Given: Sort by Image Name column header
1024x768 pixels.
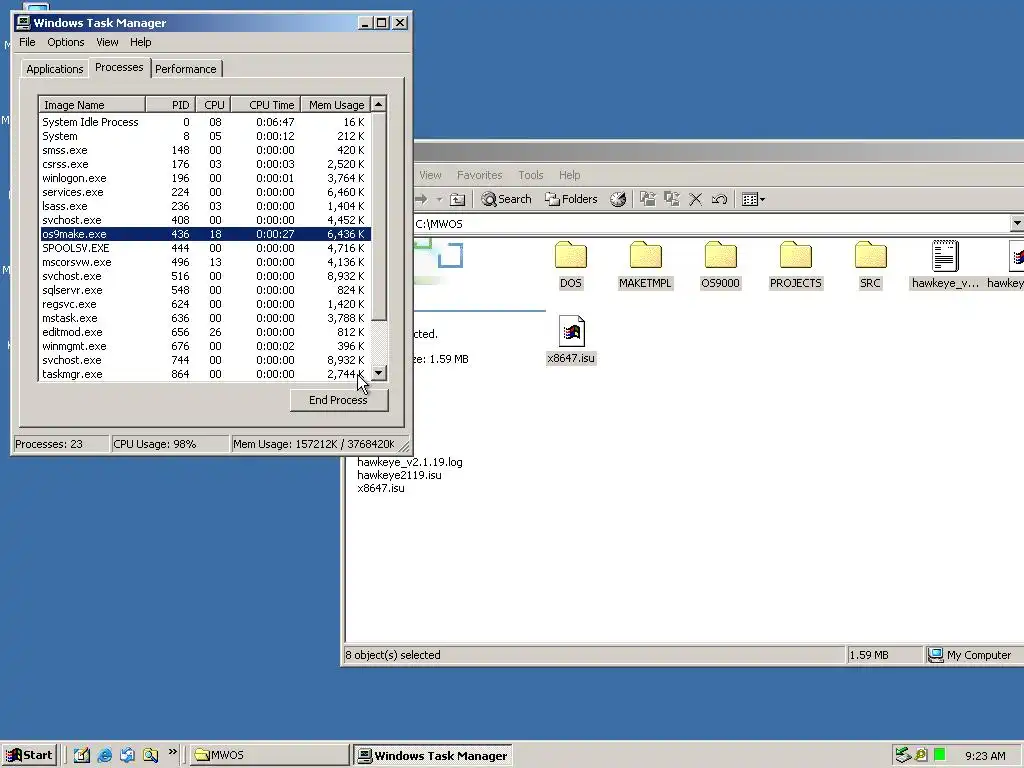Looking at the screenshot, I should tap(92, 104).
